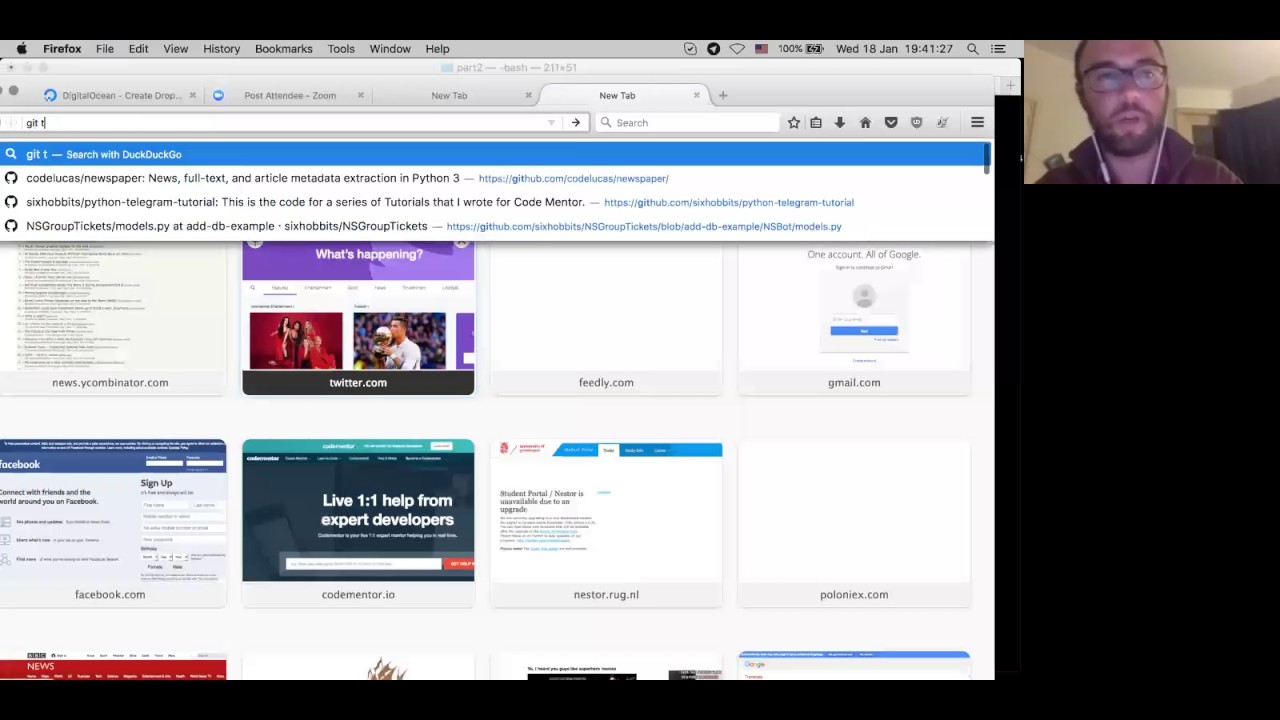Open the facebook.com tile
This screenshot has height=720, width=1280.
pos(110,522)
